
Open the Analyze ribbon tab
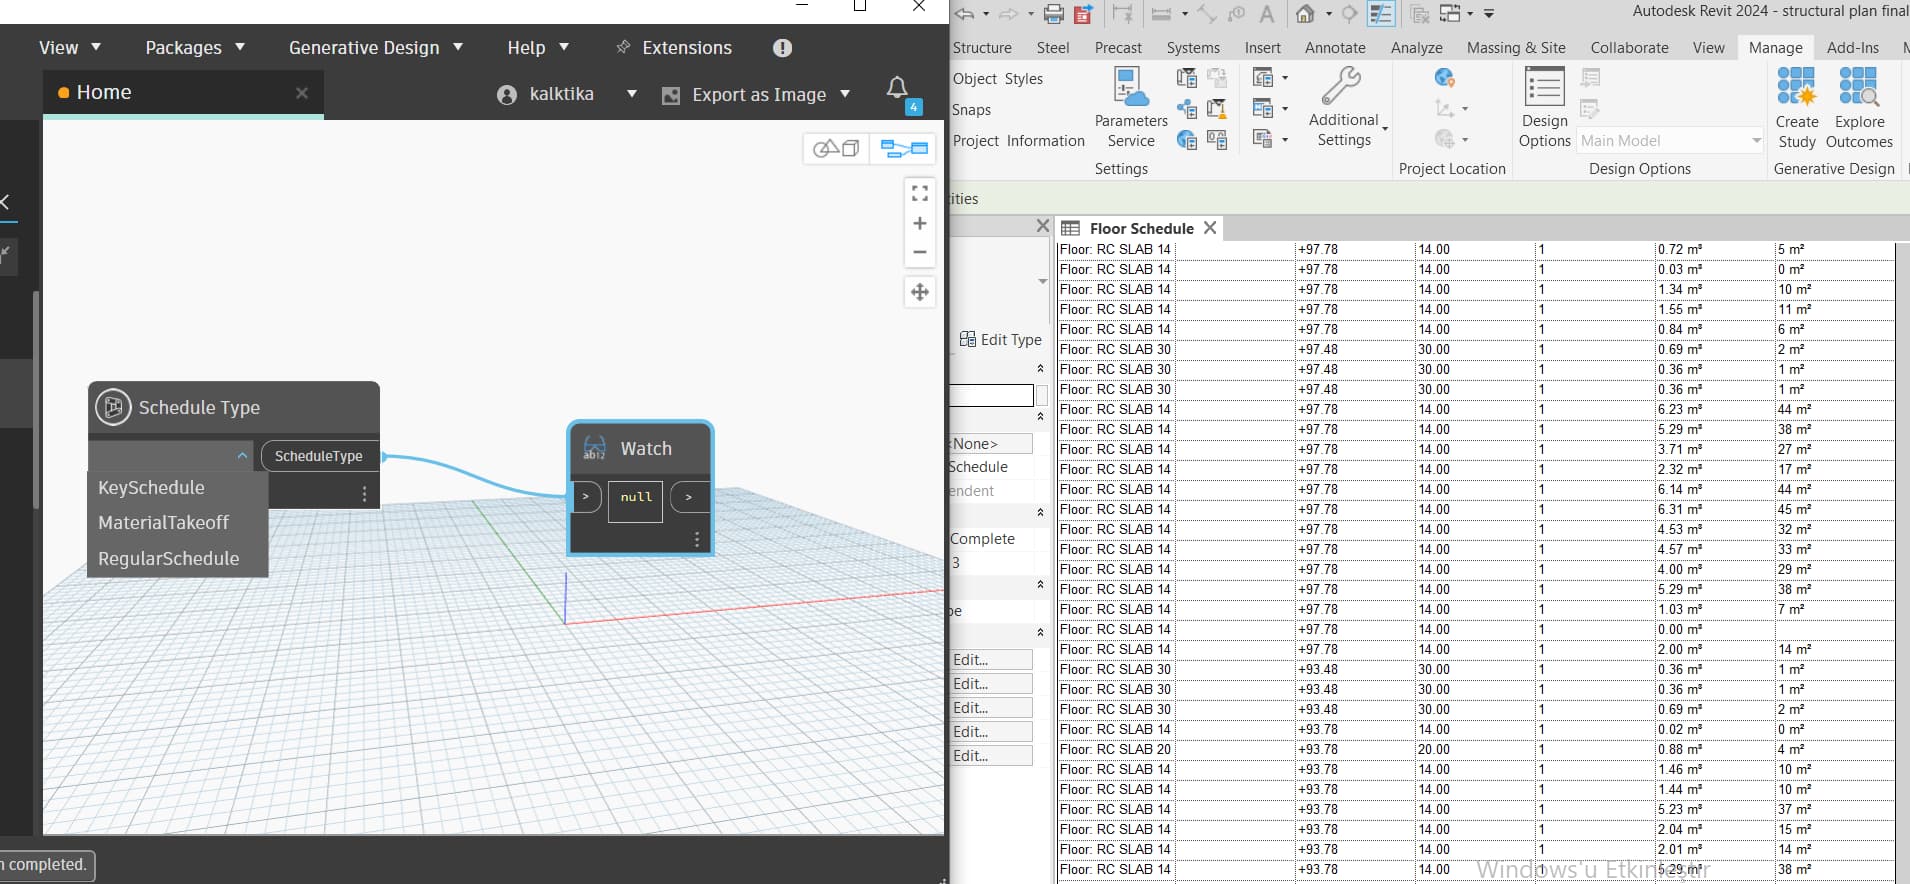1416,48
